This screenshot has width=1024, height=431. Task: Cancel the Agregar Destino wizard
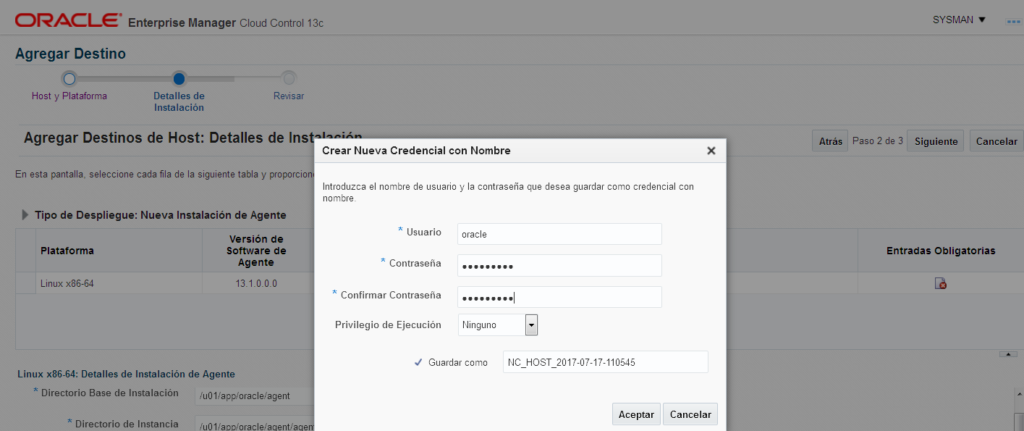(x=997, y=141)
